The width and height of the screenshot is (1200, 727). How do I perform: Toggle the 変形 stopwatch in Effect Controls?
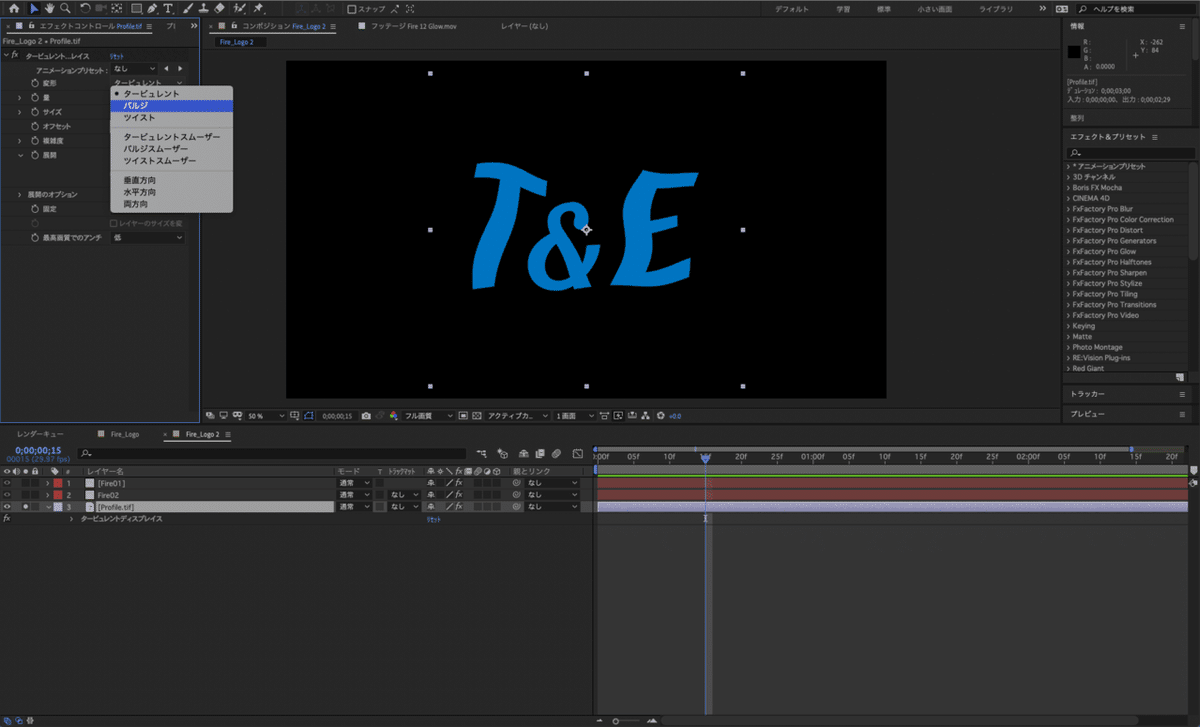pyautogui.click(x=34, y=83)
